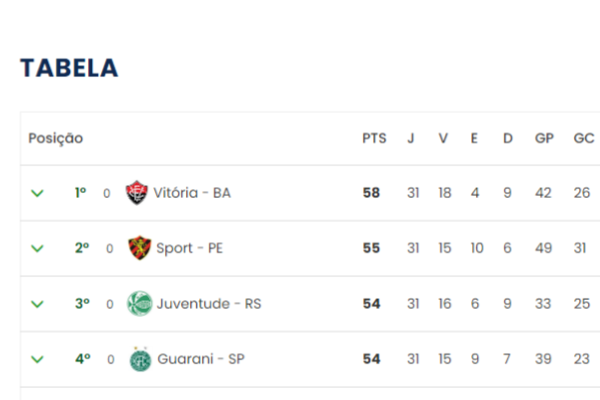Click the Sport Recife club crest
Viewport: 600px width, 400px height.
139,248
